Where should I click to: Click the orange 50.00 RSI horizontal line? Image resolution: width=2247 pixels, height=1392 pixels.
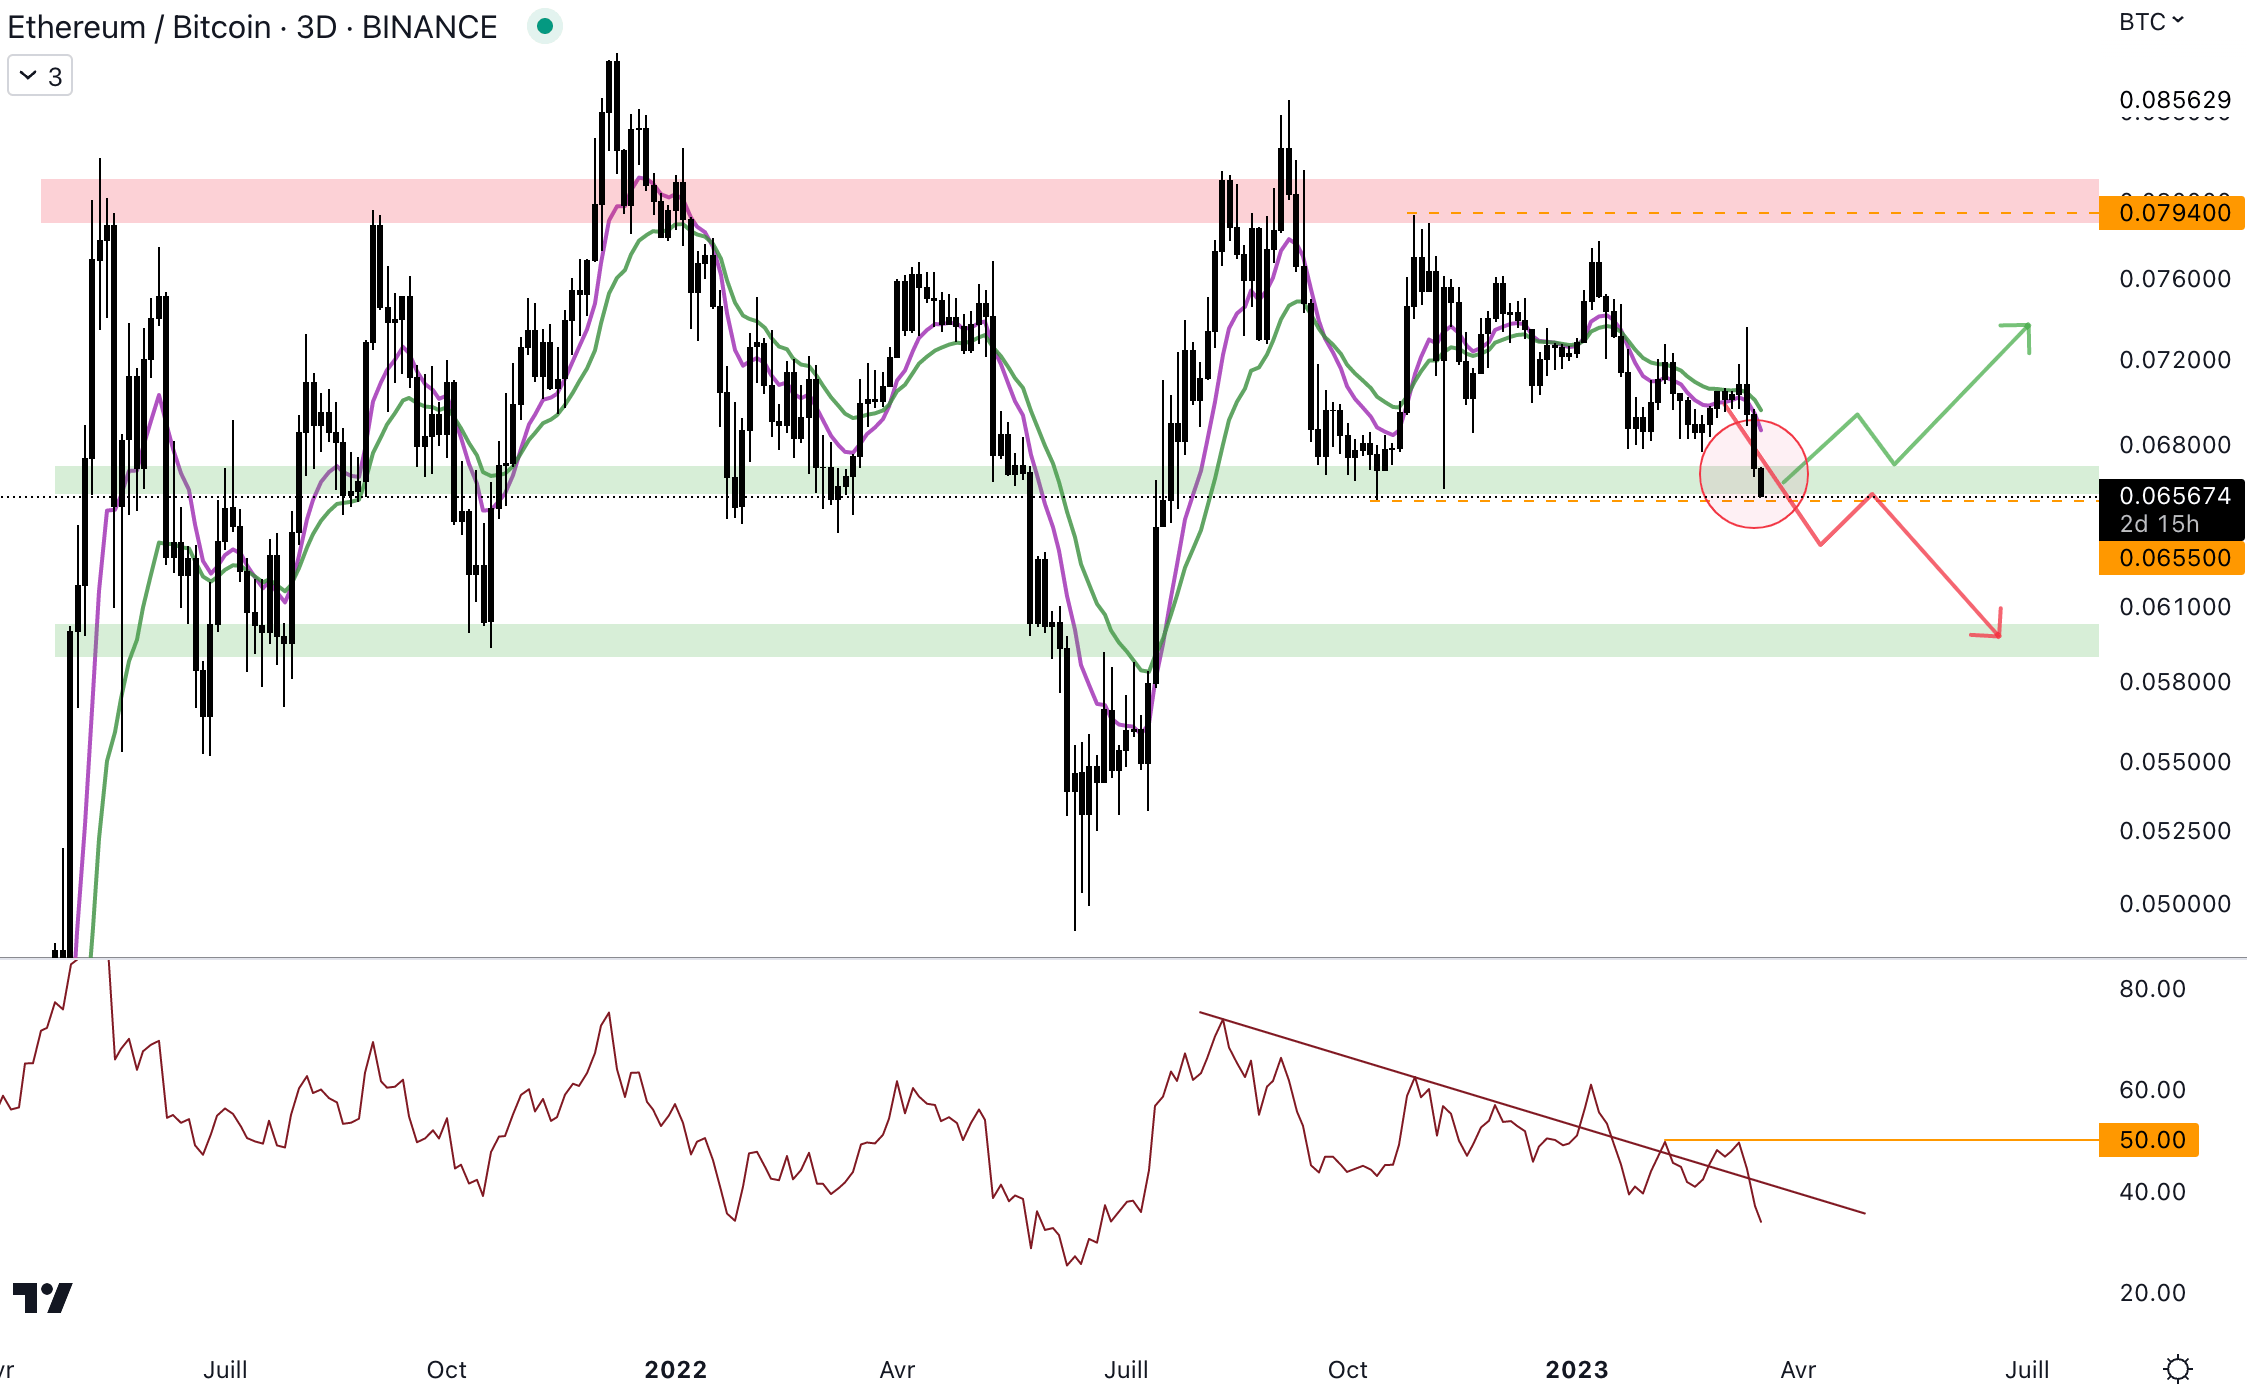tap(1900, 1140)
